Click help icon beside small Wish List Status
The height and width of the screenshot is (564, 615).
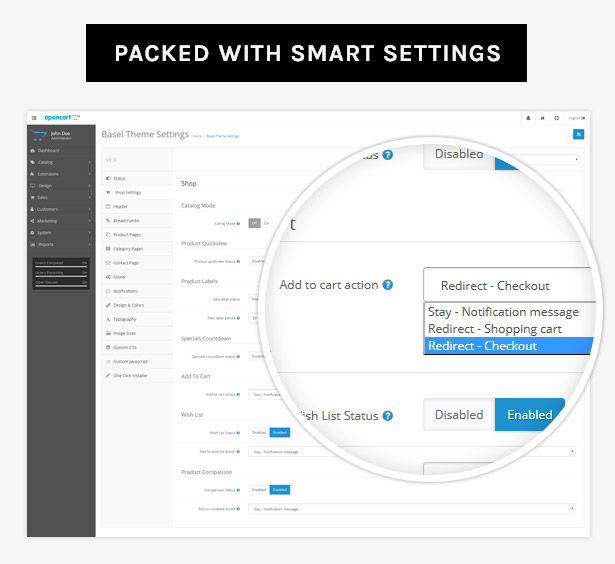238,433
